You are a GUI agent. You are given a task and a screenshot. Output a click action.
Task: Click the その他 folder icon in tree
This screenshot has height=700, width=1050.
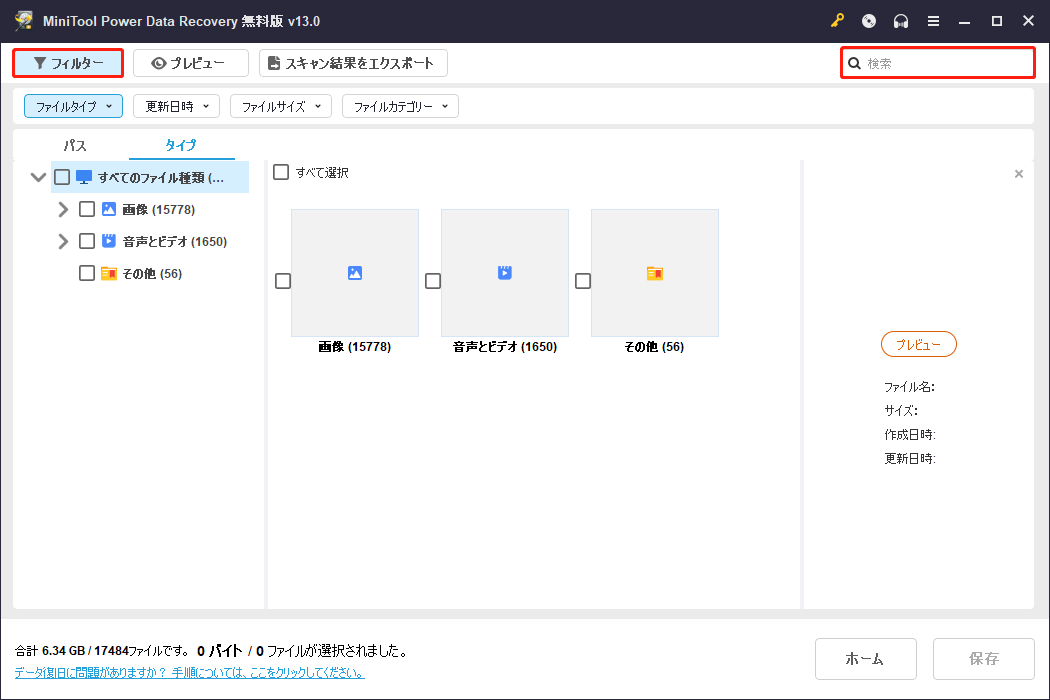tap(108, 273)
